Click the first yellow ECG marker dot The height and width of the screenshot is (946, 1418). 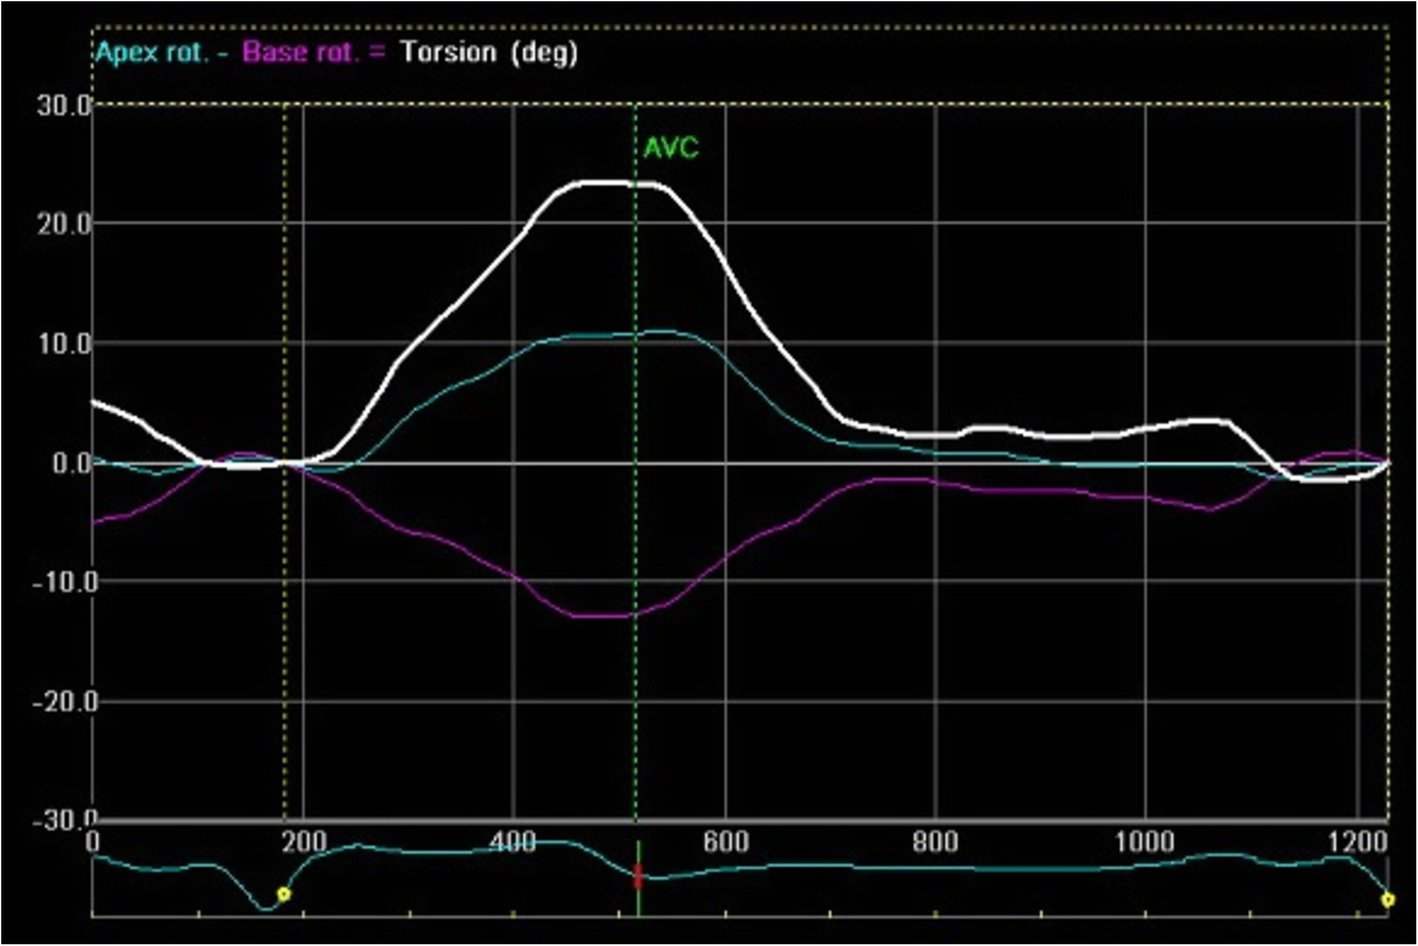pos(284,894)
